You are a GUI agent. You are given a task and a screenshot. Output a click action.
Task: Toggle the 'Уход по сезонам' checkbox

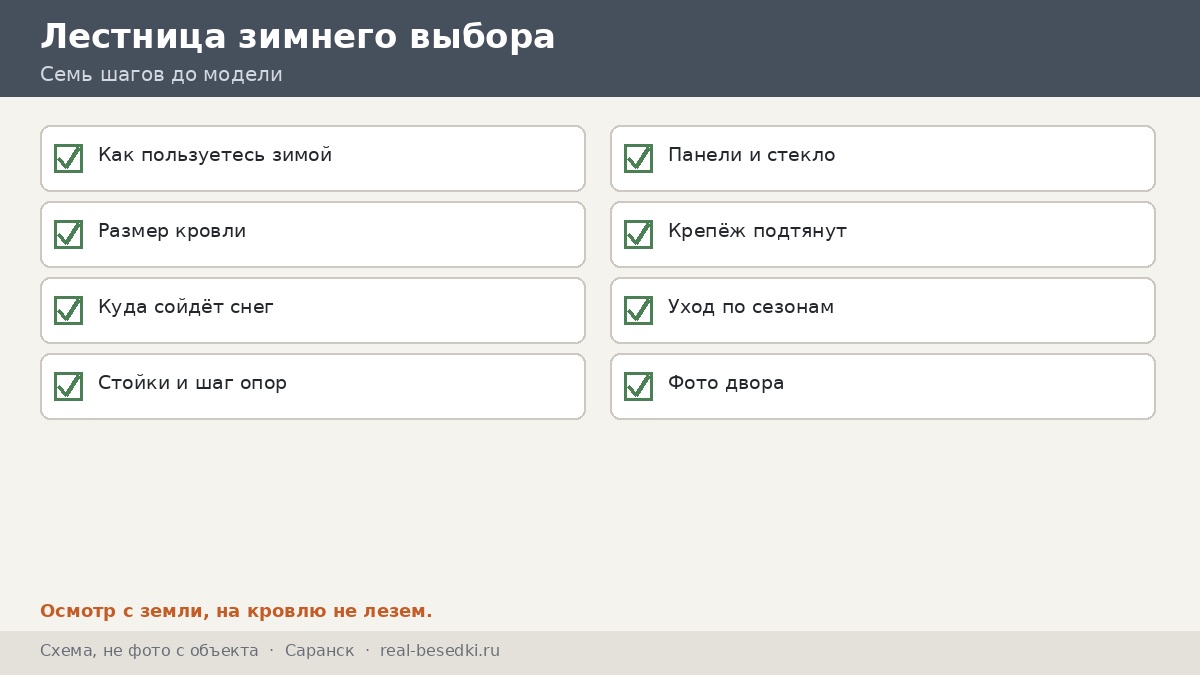coord(638,310)
